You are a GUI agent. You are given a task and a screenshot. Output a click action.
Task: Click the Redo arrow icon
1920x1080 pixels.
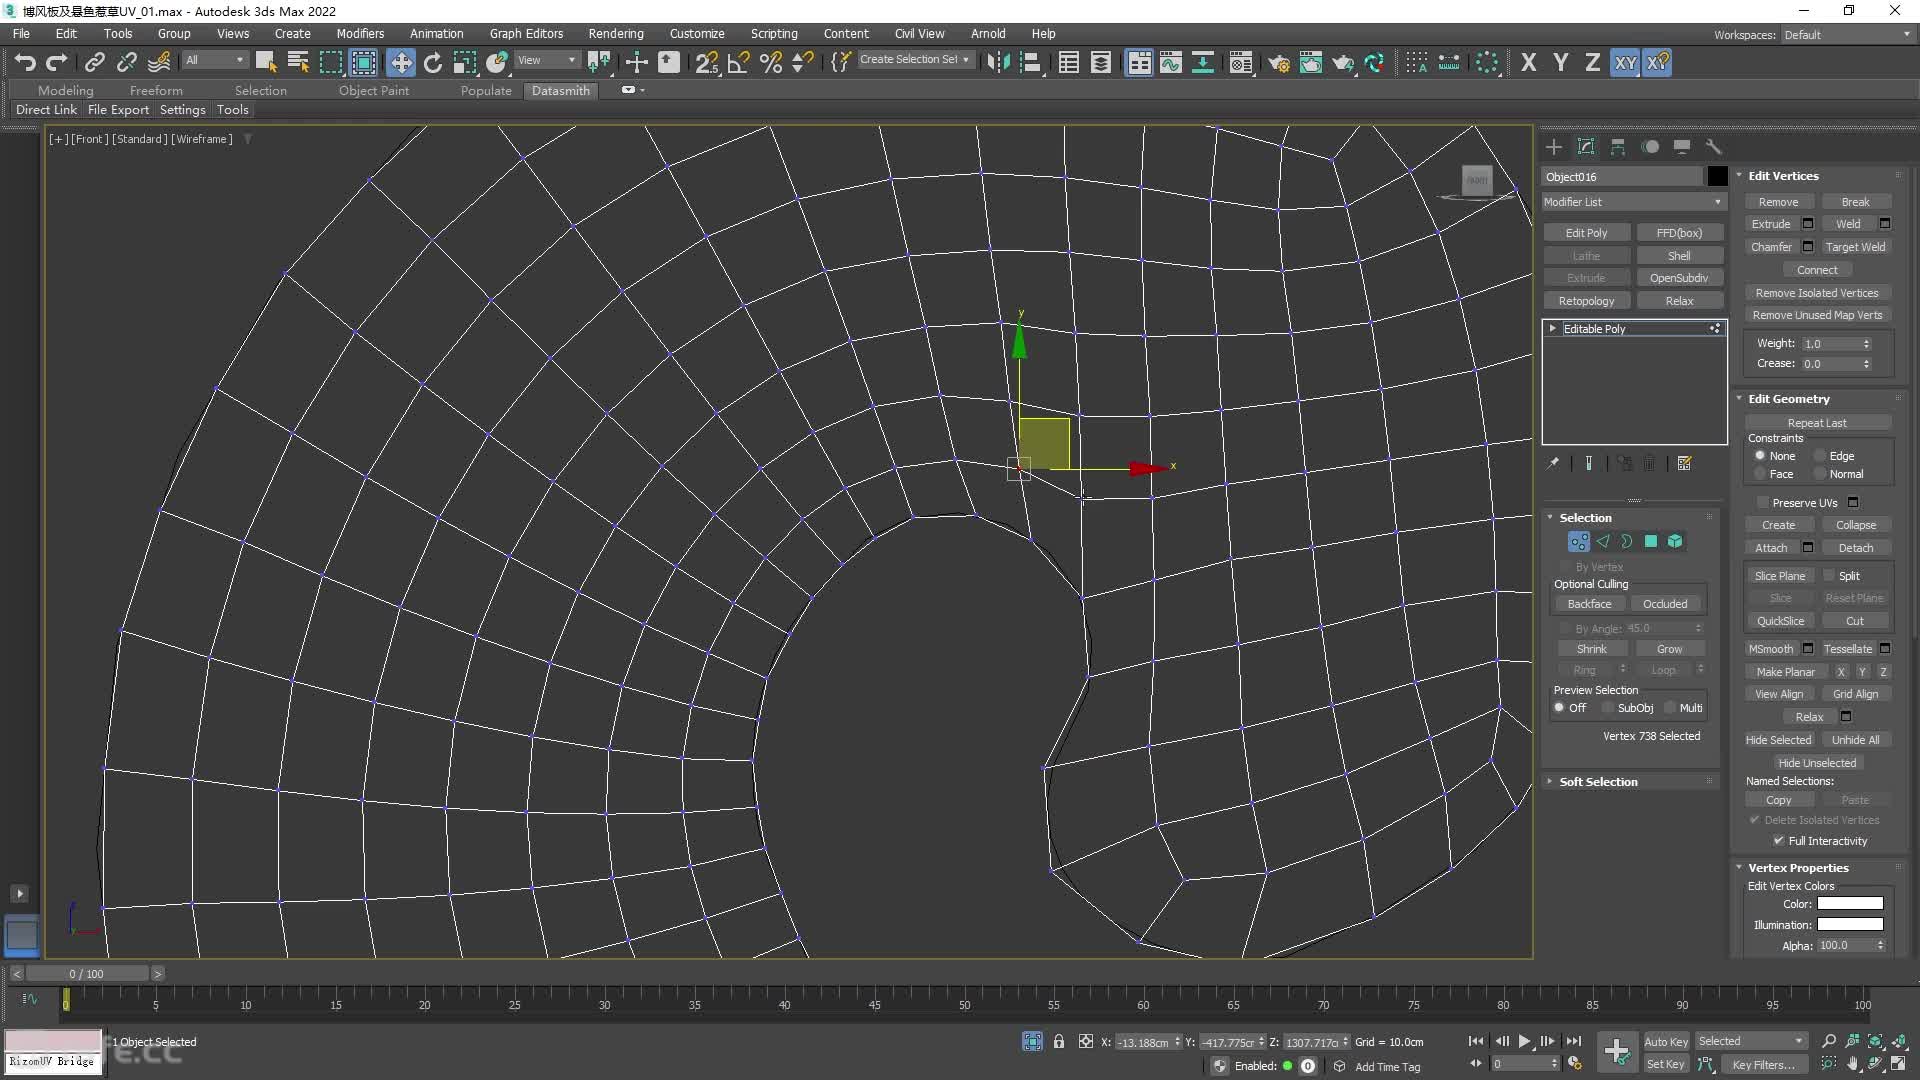tap(57, 62)
